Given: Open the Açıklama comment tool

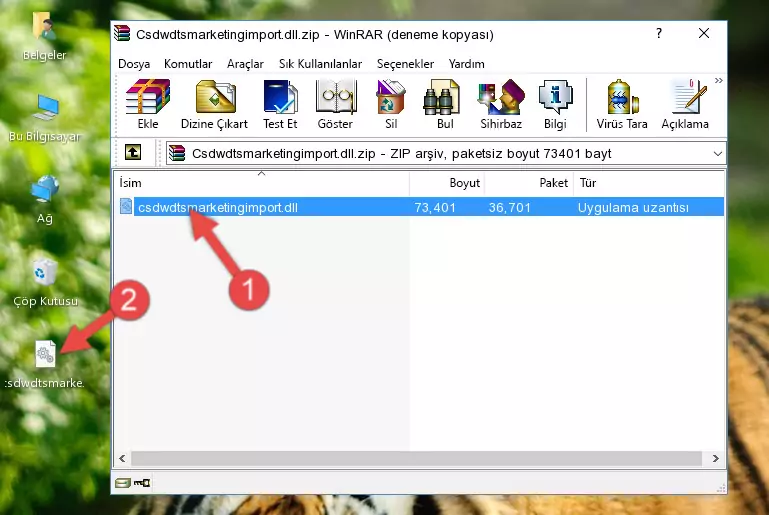Looking at the screenshot, I should click(685, 104).
